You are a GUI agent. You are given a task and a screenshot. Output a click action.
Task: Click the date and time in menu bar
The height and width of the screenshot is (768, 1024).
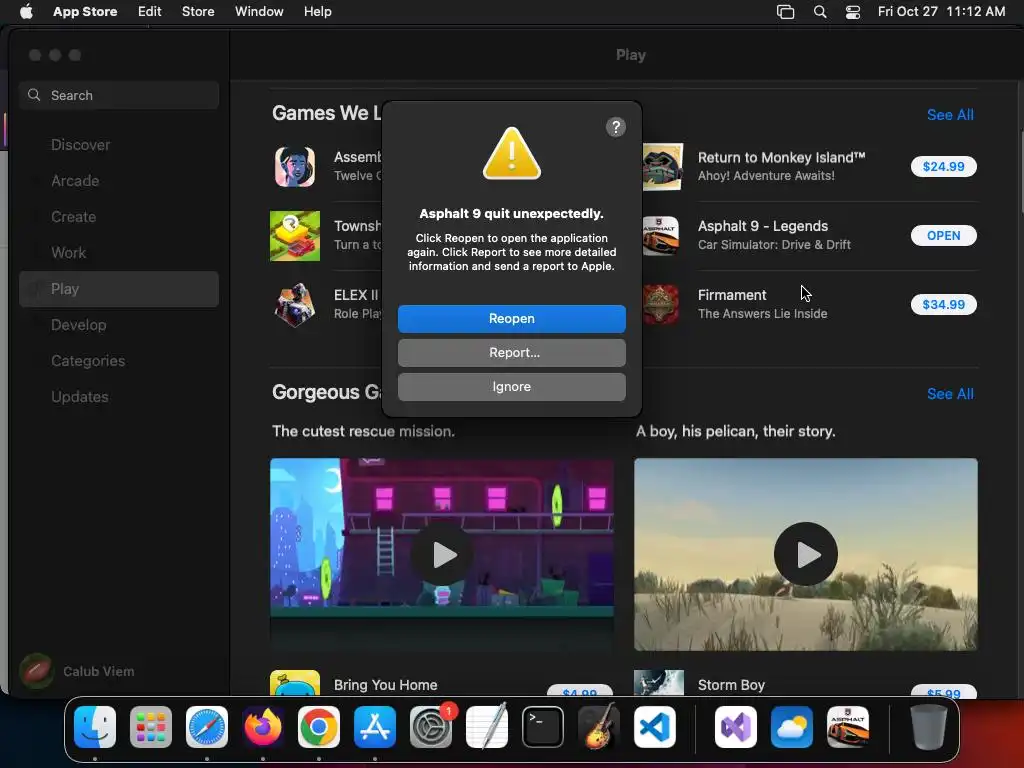941,12
